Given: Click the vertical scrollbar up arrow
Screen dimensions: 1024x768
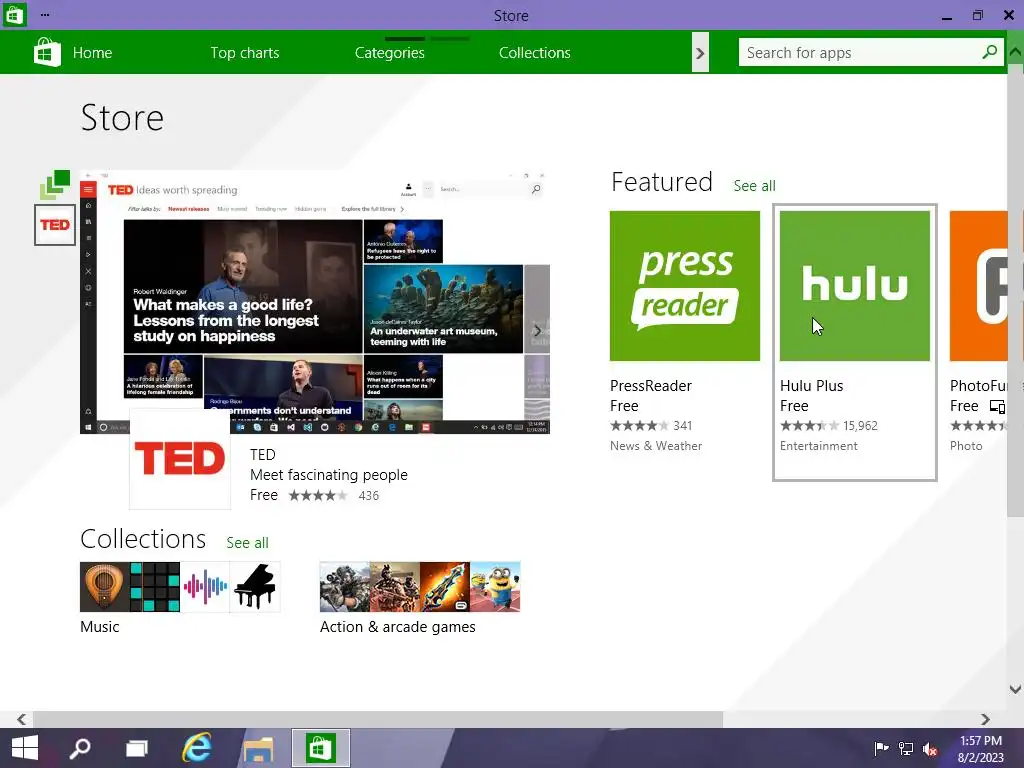Looking at the screenshot, I should 1016,51.
